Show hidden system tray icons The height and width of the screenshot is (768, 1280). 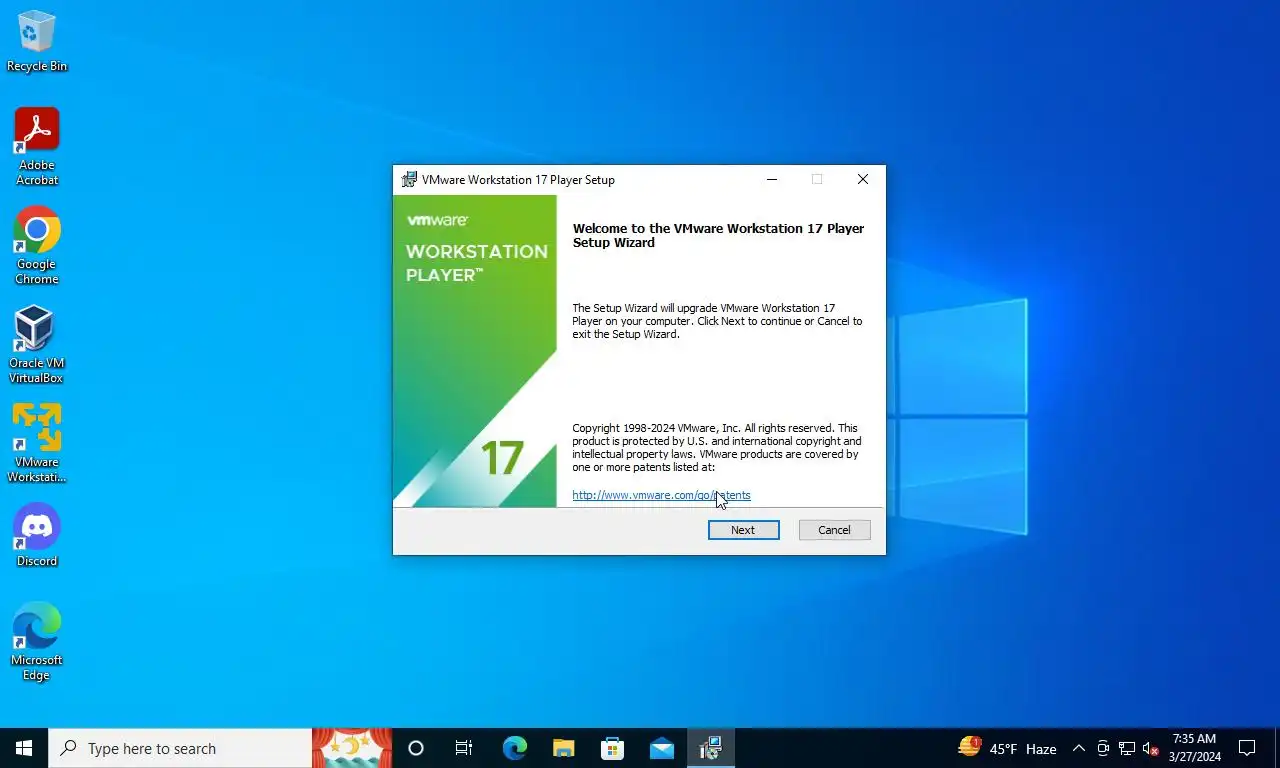(x=1078, y=748)
